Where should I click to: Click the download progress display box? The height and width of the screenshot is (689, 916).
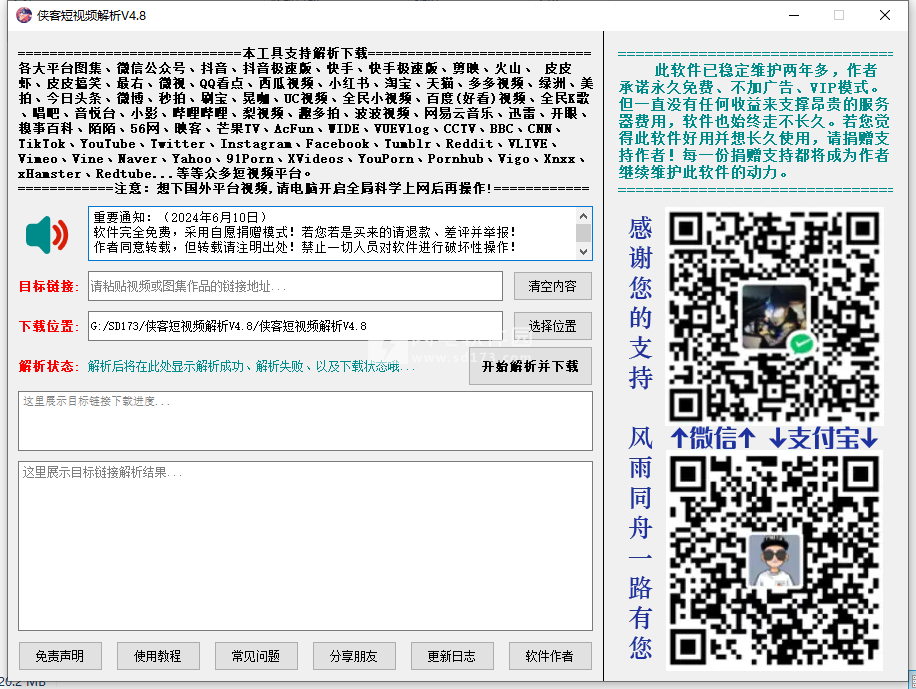tap(306, 421)
